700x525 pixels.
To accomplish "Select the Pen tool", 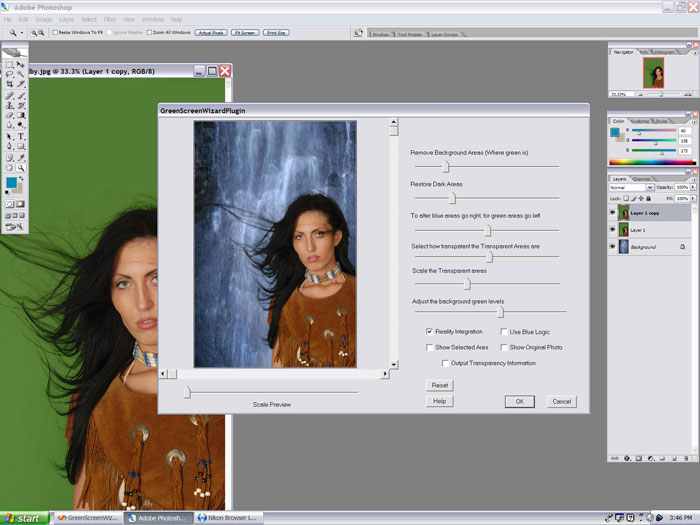I will coord(9,146).
